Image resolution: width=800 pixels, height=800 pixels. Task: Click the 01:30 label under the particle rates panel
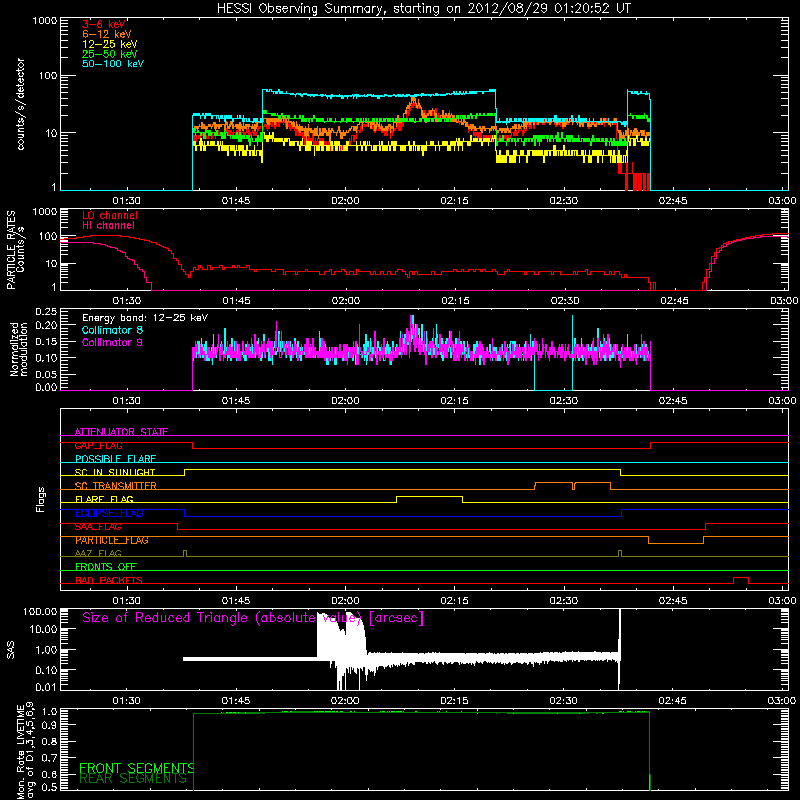click(127, 301)
